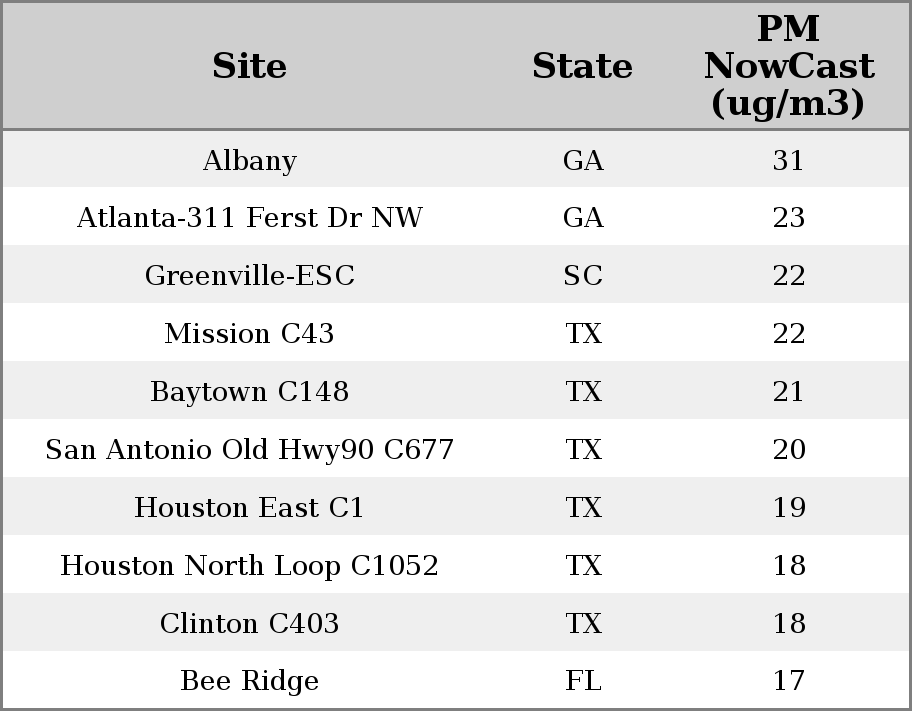Click the Site column header
The width and height of the screenshot is (912, 711).
coord(249,66)
